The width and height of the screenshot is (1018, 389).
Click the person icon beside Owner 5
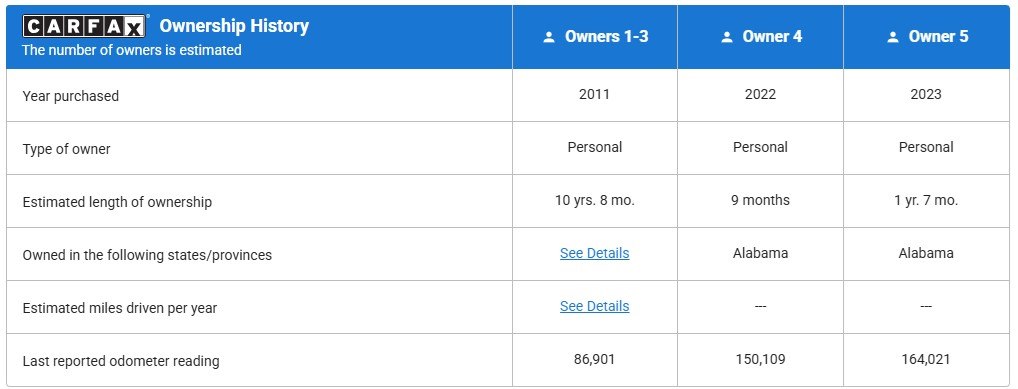coord(893,37)
